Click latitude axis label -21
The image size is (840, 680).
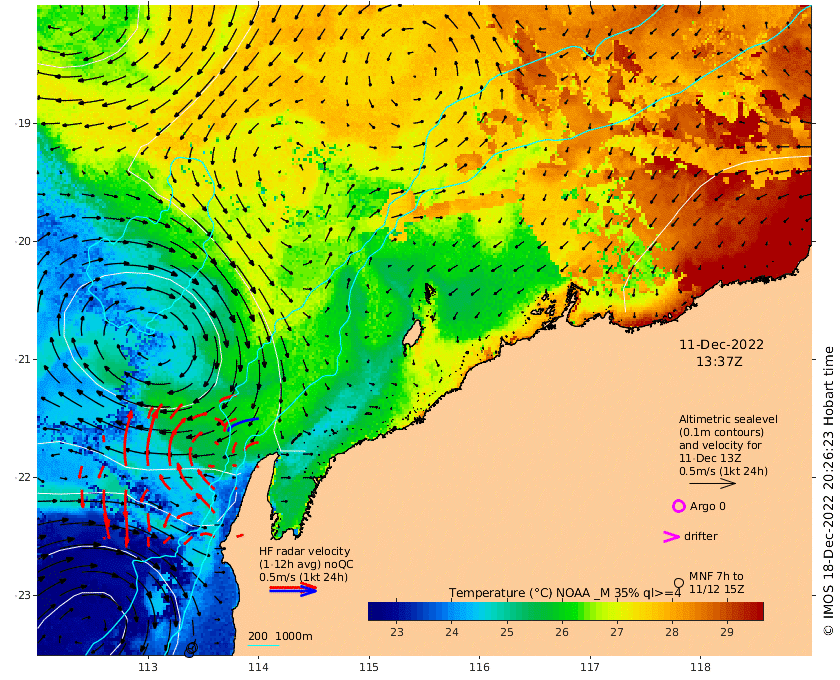click(22, 359)
